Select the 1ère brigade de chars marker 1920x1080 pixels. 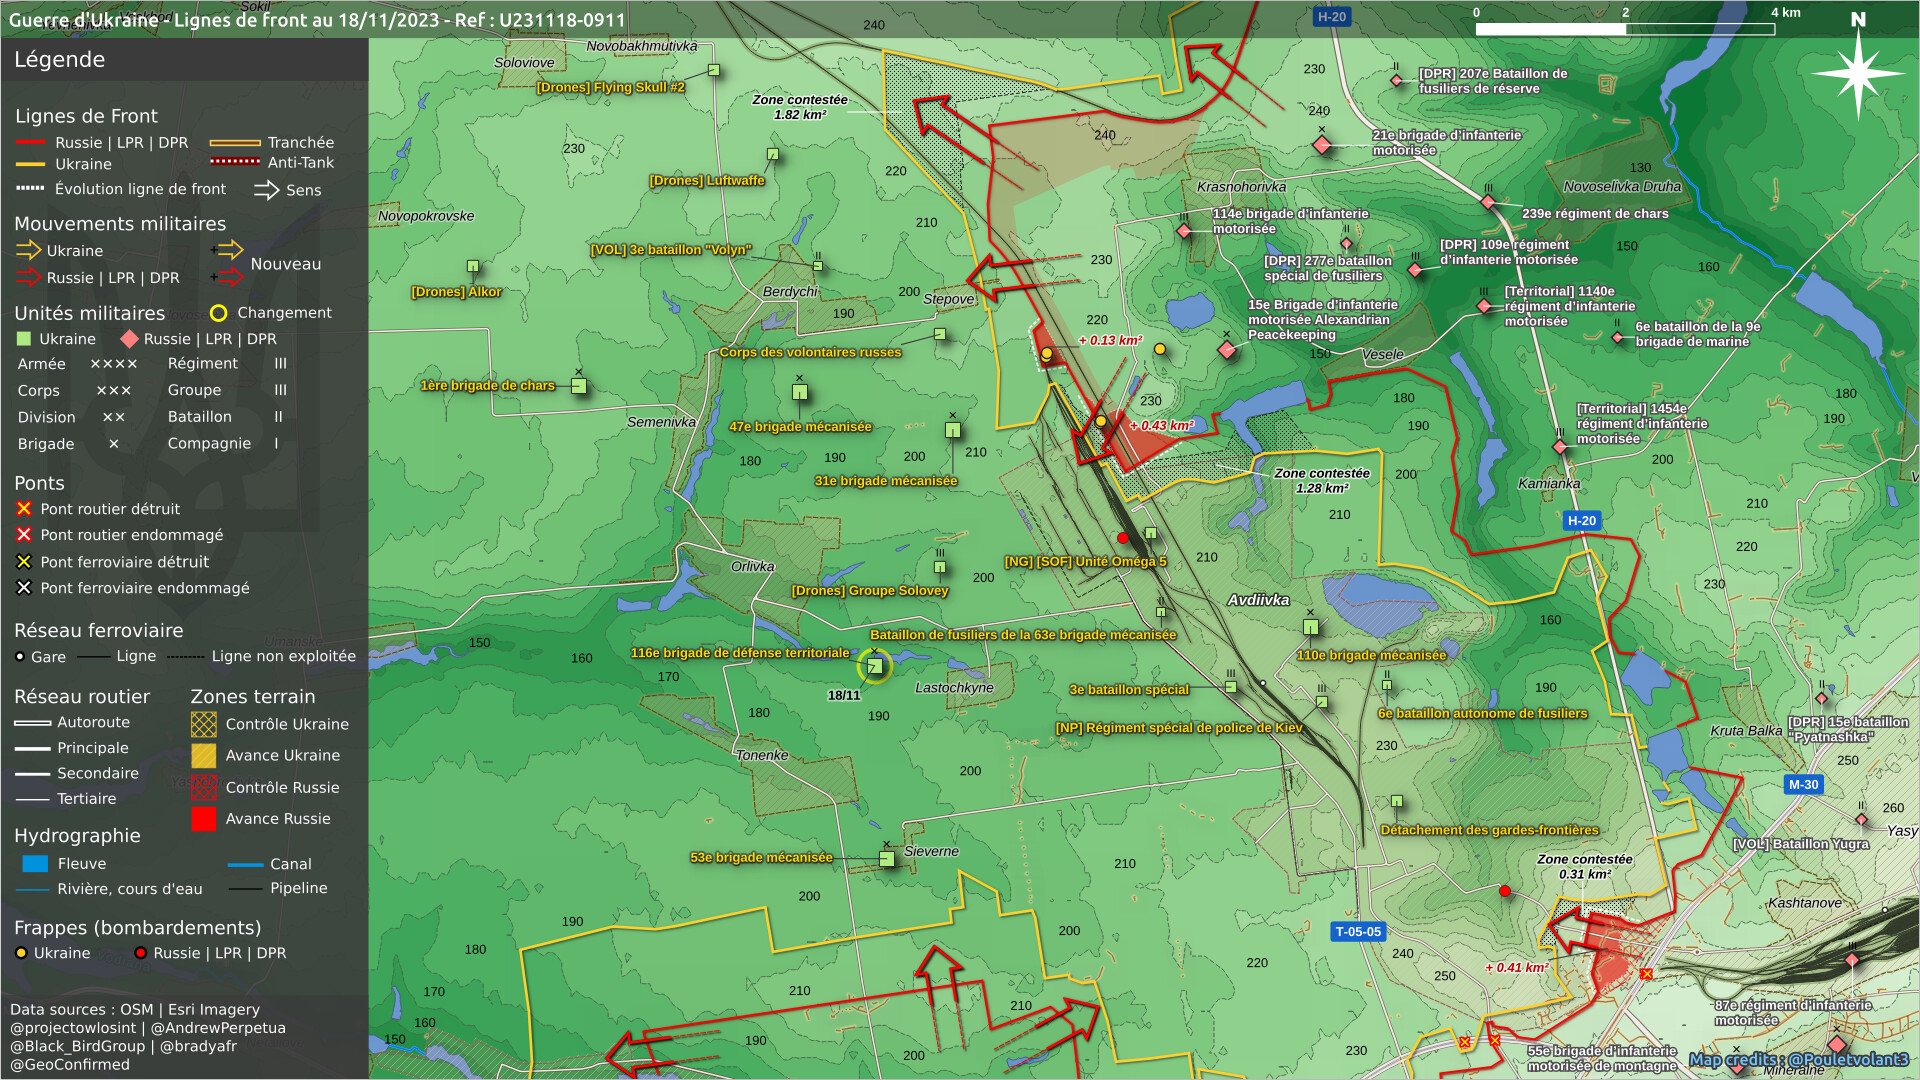(578, 386)
